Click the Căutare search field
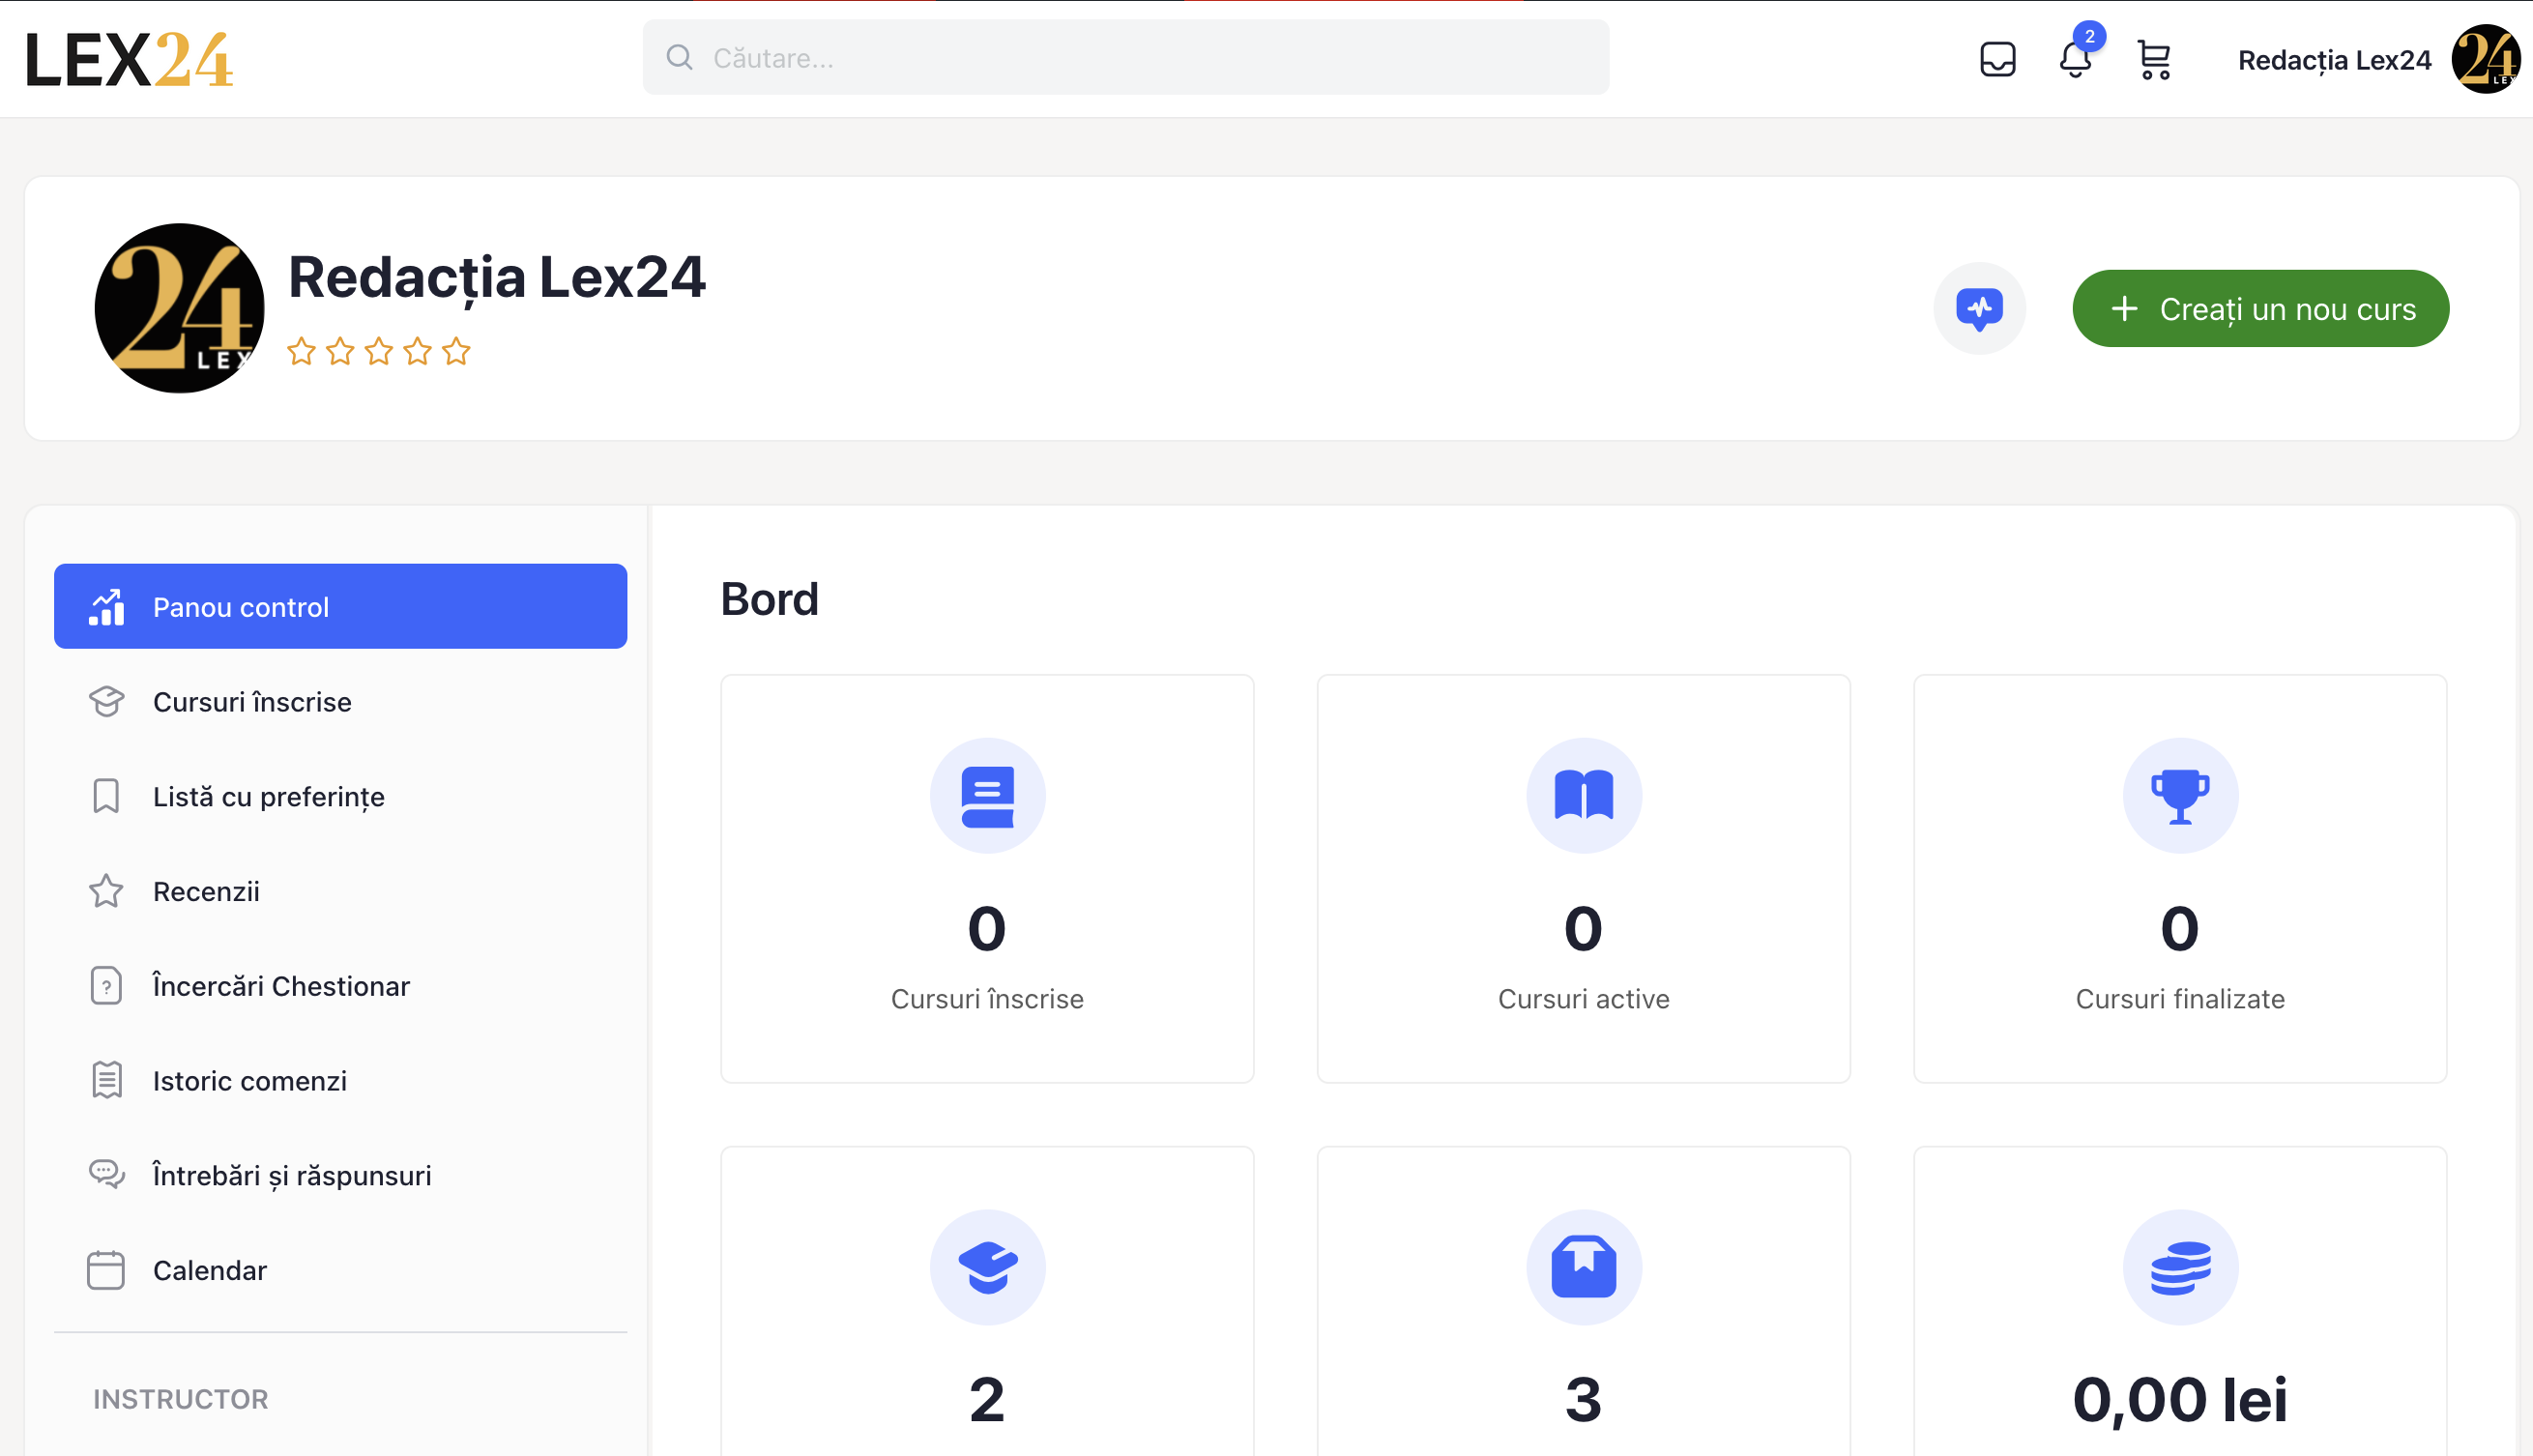 [x=1125, y=58]
